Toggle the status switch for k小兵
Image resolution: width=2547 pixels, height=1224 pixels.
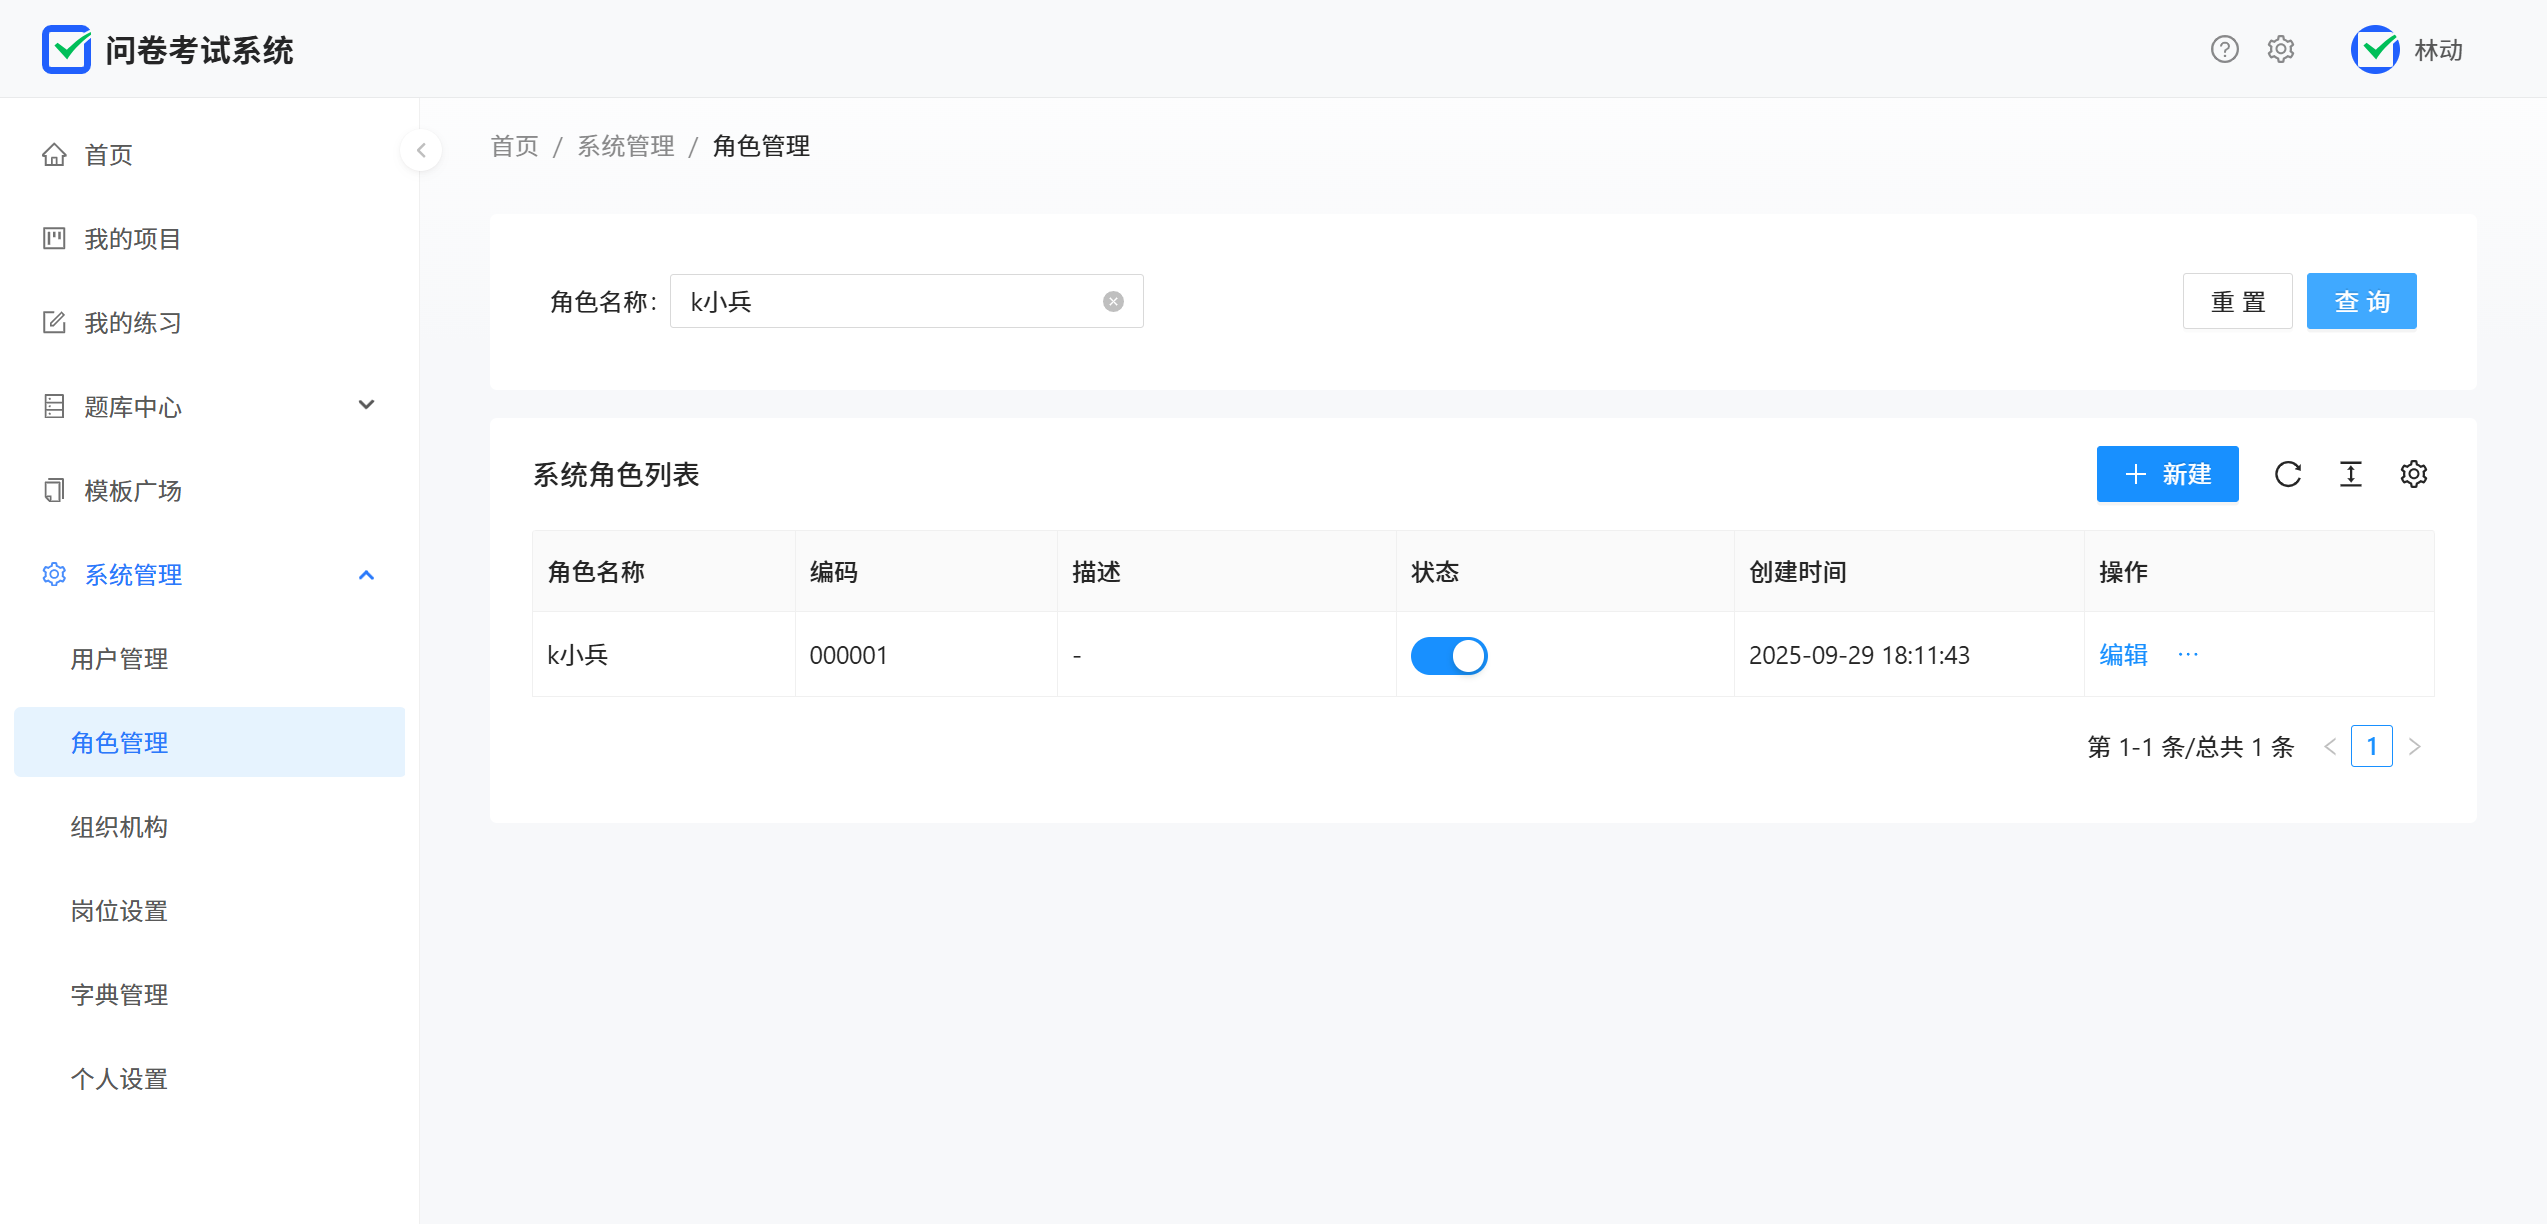coord(1449,656)
